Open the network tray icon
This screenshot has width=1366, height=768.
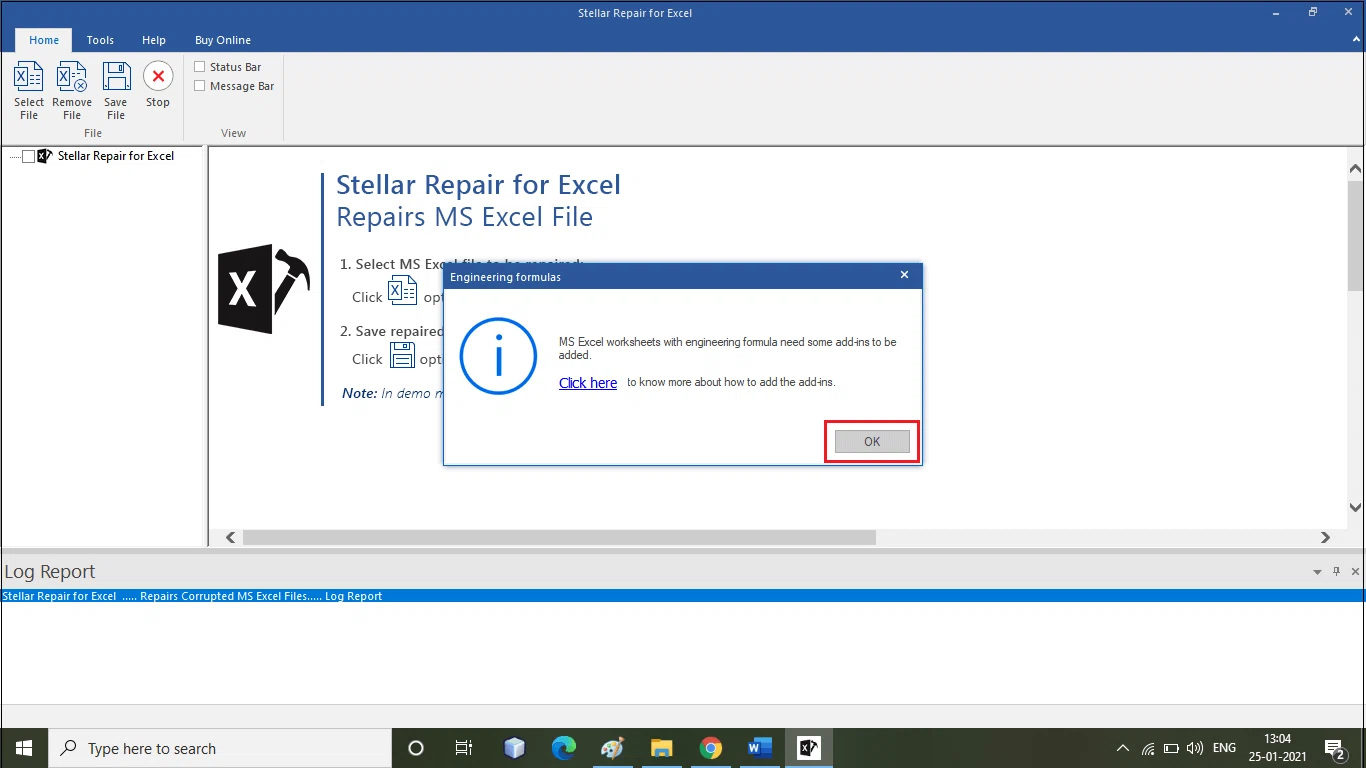(1147, 748)
